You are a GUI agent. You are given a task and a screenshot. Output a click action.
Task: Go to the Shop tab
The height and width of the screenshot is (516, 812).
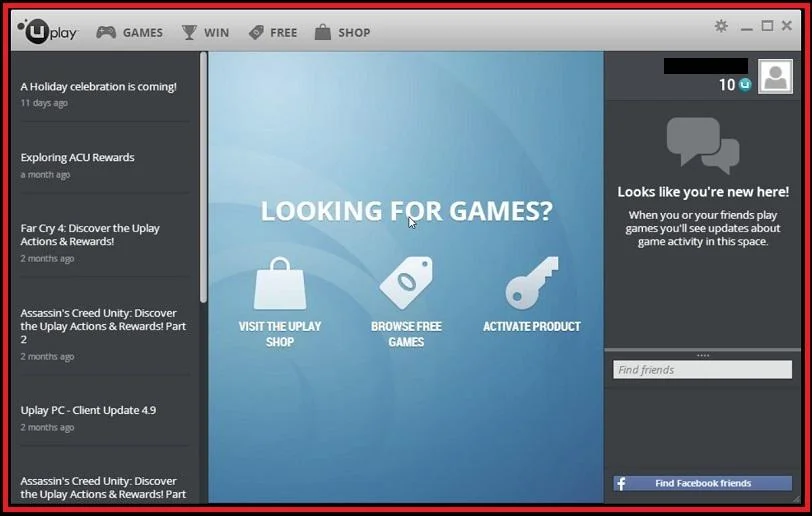342,32
